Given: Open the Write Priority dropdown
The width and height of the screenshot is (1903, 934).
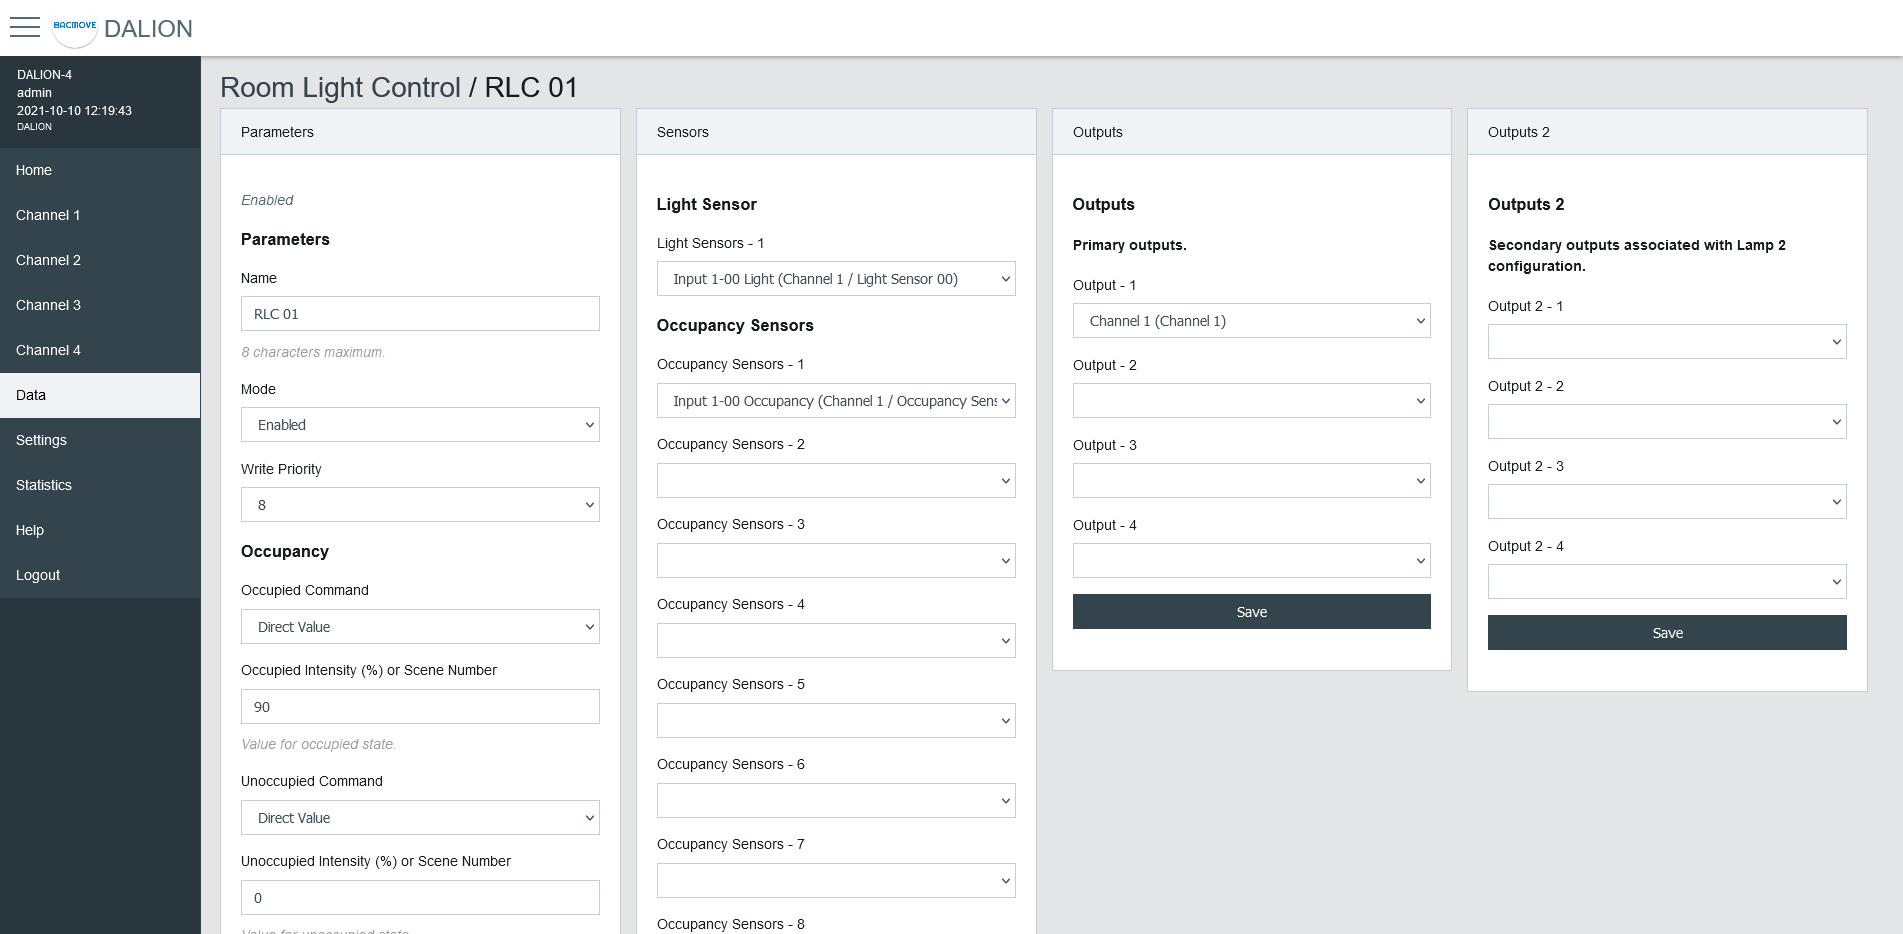Looking at the screenshot, I should [419, 504].
